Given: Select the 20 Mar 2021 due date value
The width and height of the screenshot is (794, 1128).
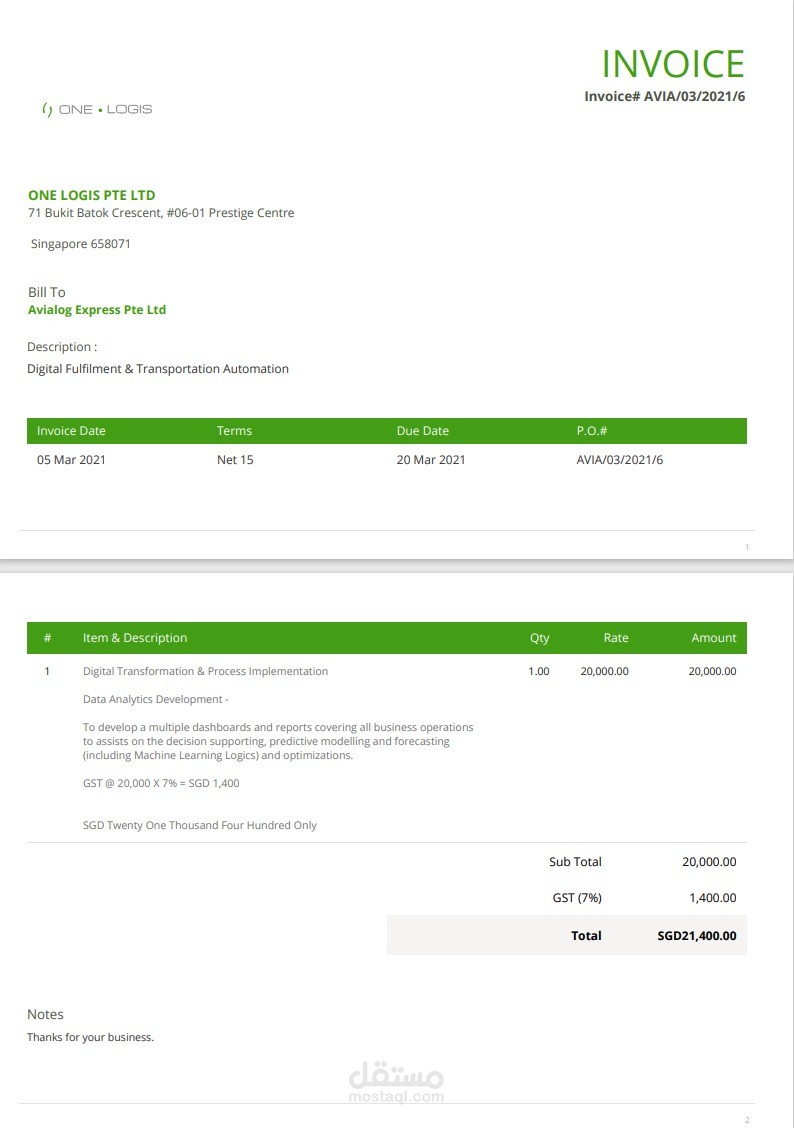Looking at the screenshot, I should click(x=431, y=460).
